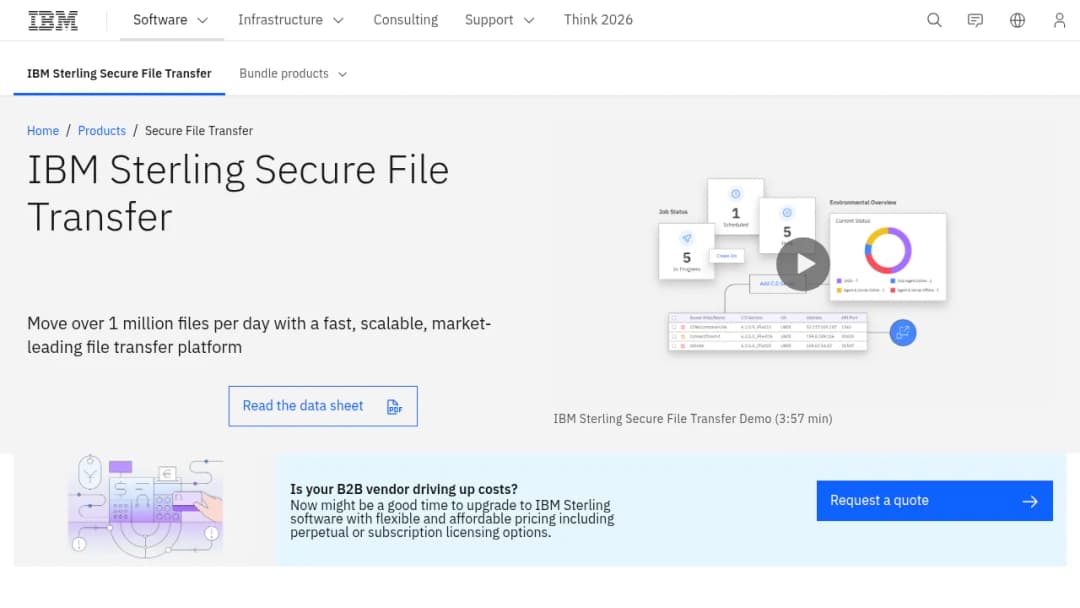The height and width of the screenshot is (608, 1080).
Task: Click the 'IBM Sterling Secure File Transfer' main heading
Action: click(x=238, y=193)
